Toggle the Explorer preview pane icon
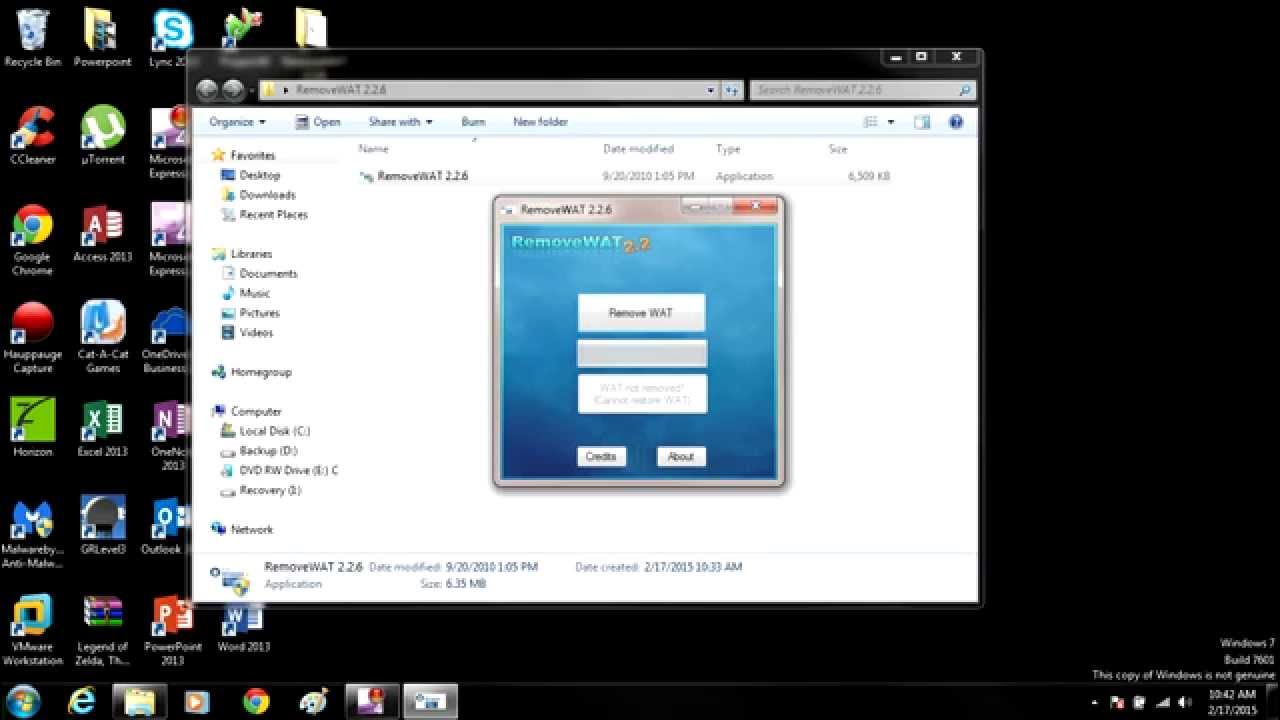This screenshot has width=1280, height=720. point(922,122)
